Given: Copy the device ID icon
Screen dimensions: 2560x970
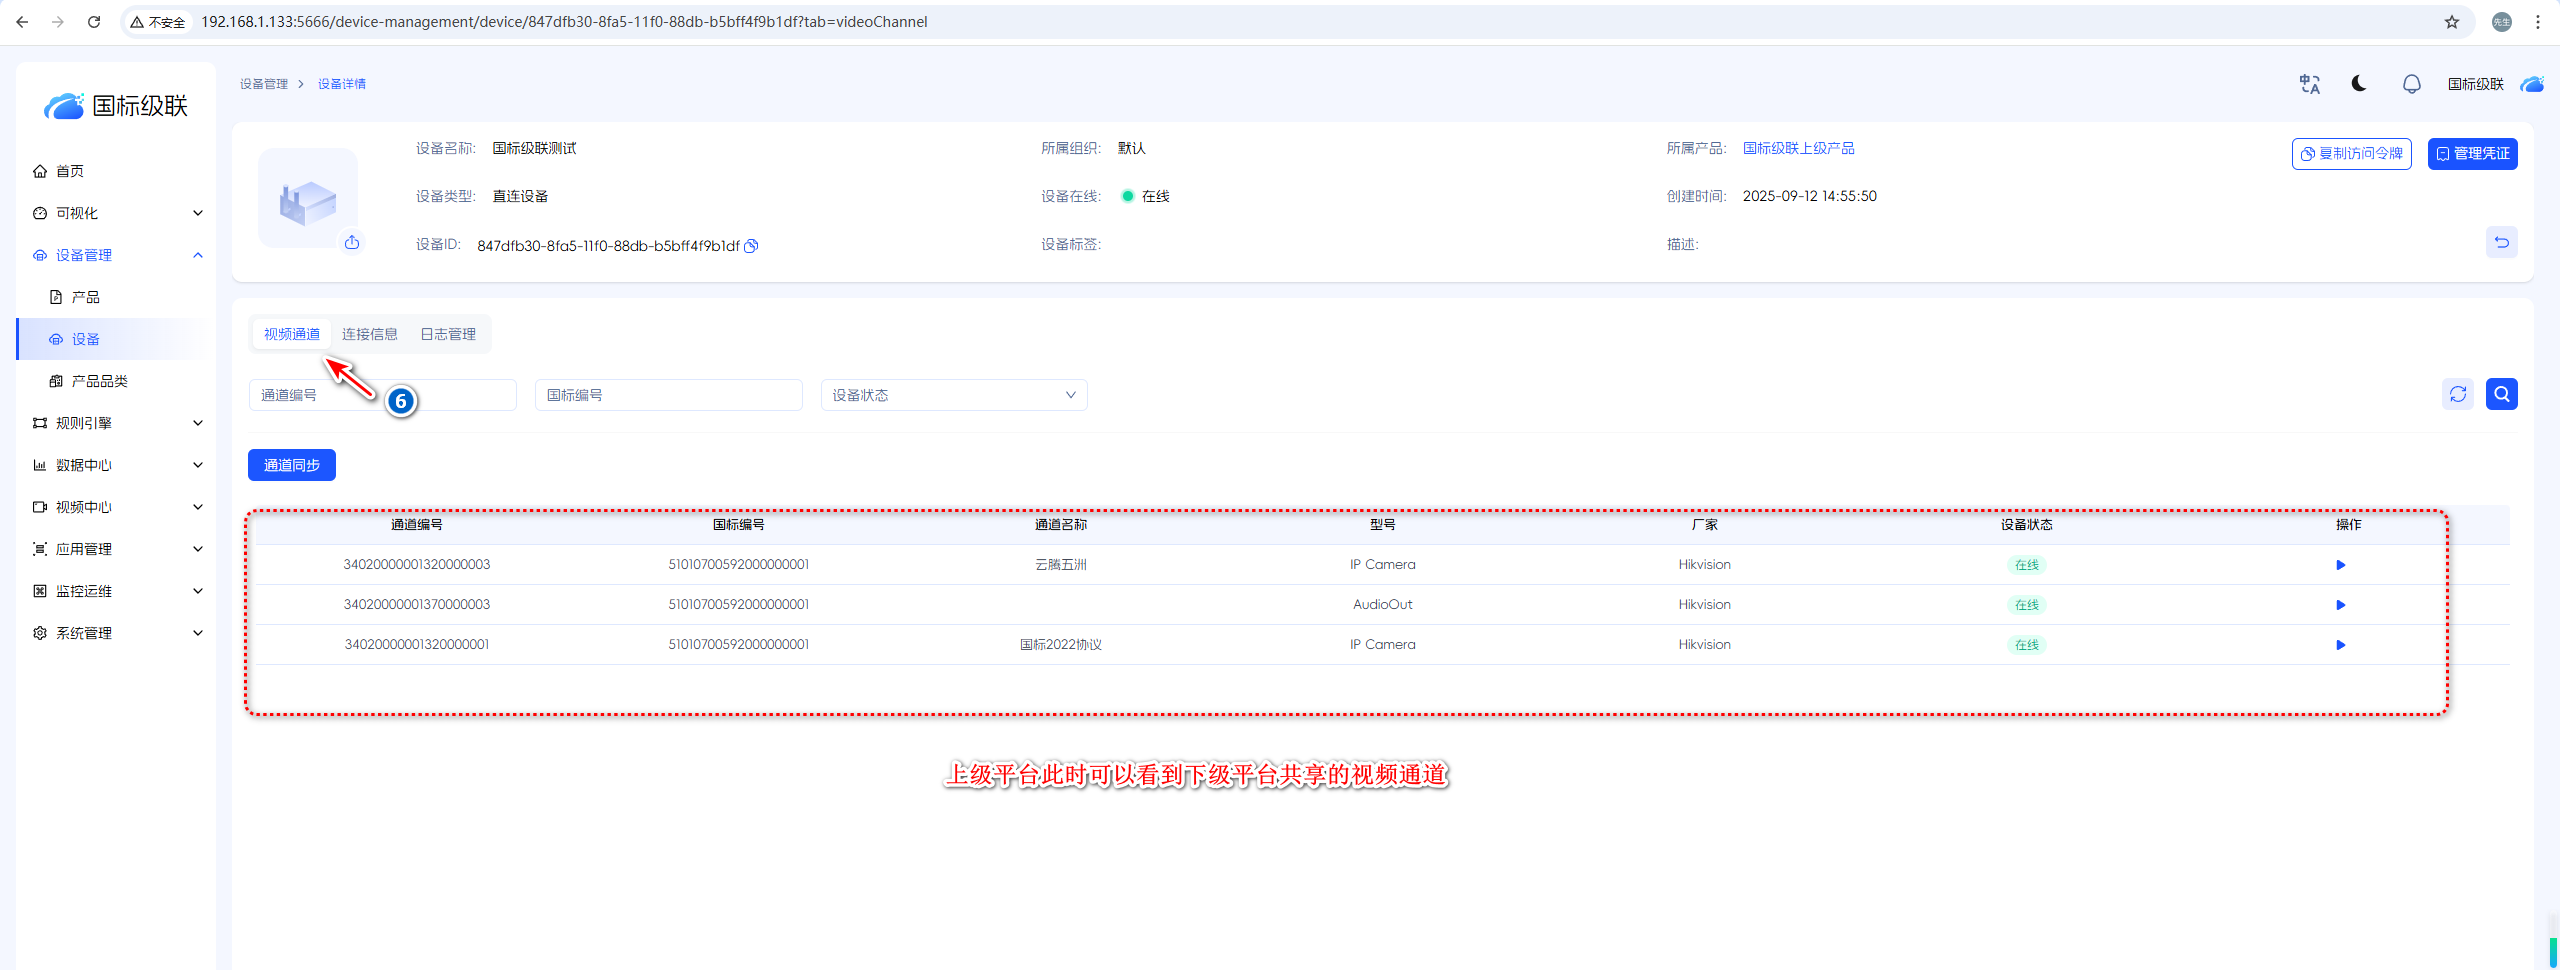Looking at the screenshot, I should [x=752, y=246].
